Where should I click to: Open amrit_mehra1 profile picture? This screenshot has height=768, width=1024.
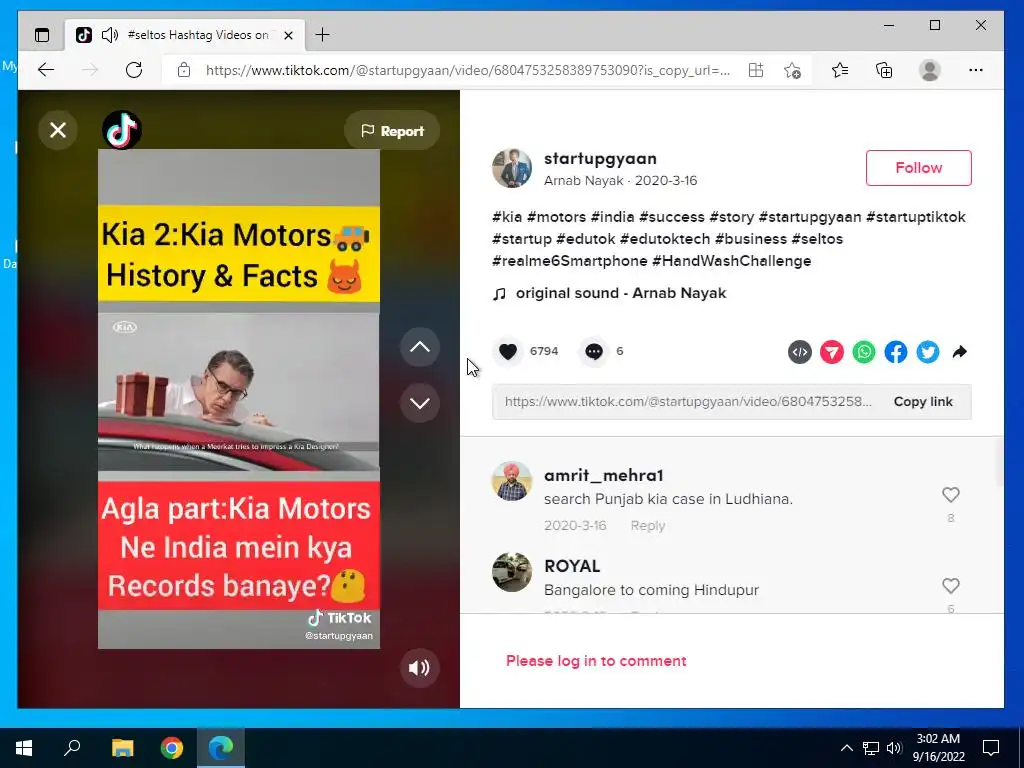pos(512,481)
